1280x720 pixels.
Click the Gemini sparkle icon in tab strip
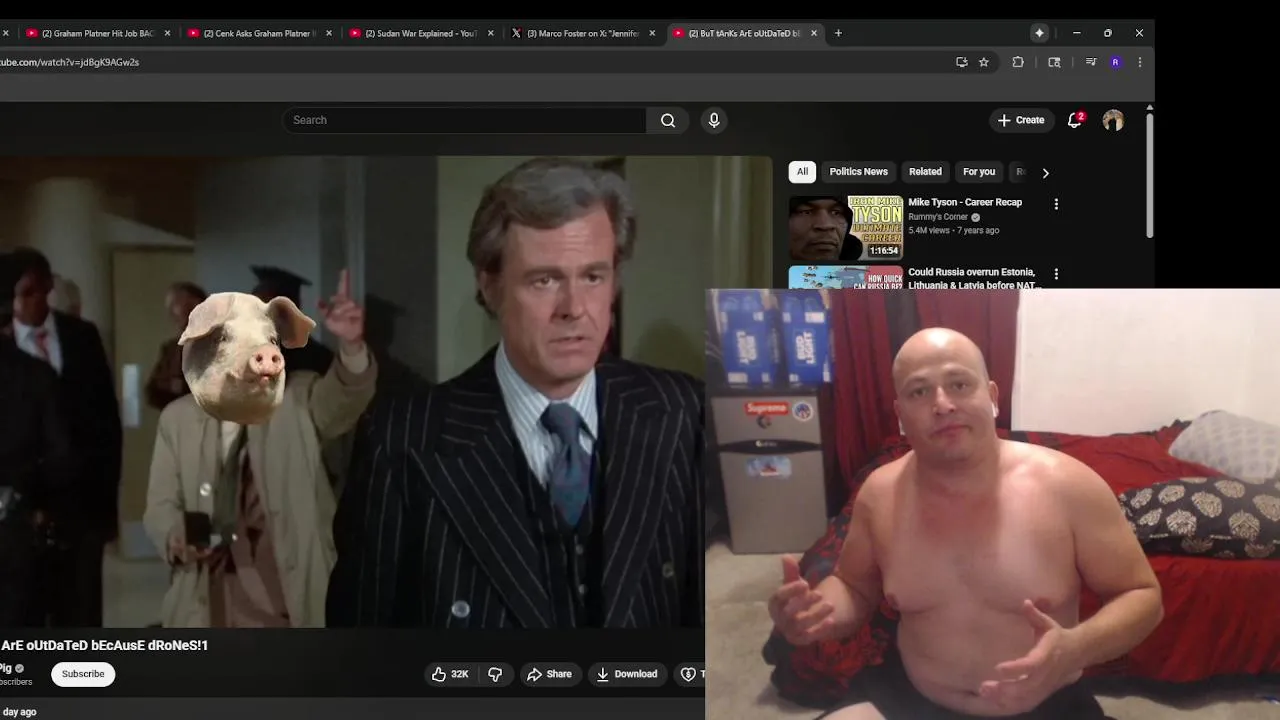tap(1039, 33)
